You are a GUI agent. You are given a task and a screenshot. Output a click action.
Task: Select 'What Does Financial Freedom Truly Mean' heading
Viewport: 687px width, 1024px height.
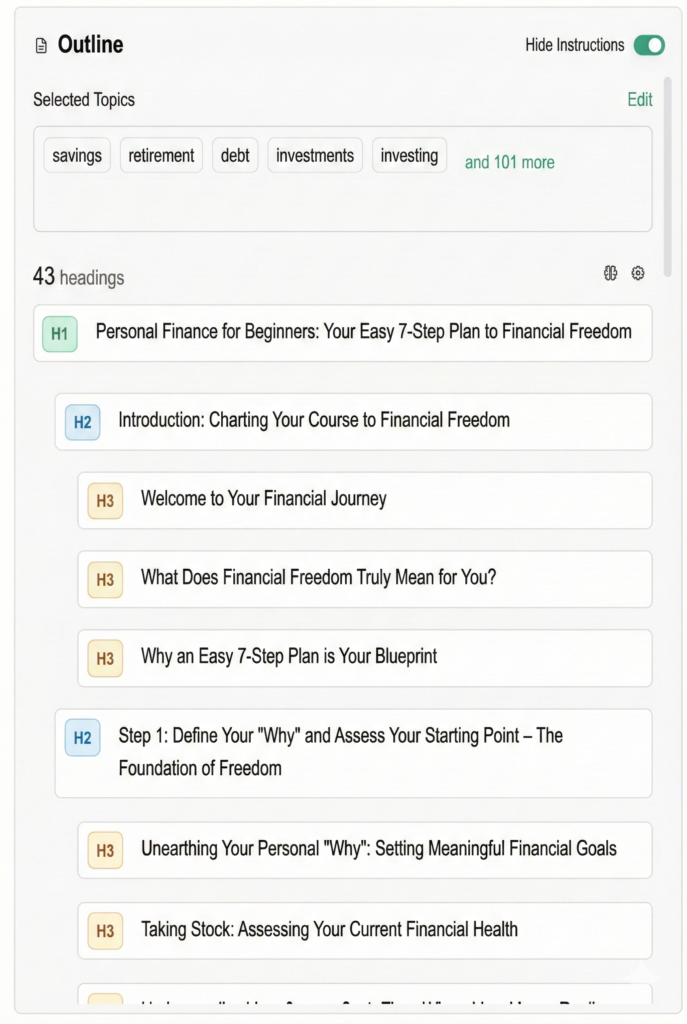point(318,578)
